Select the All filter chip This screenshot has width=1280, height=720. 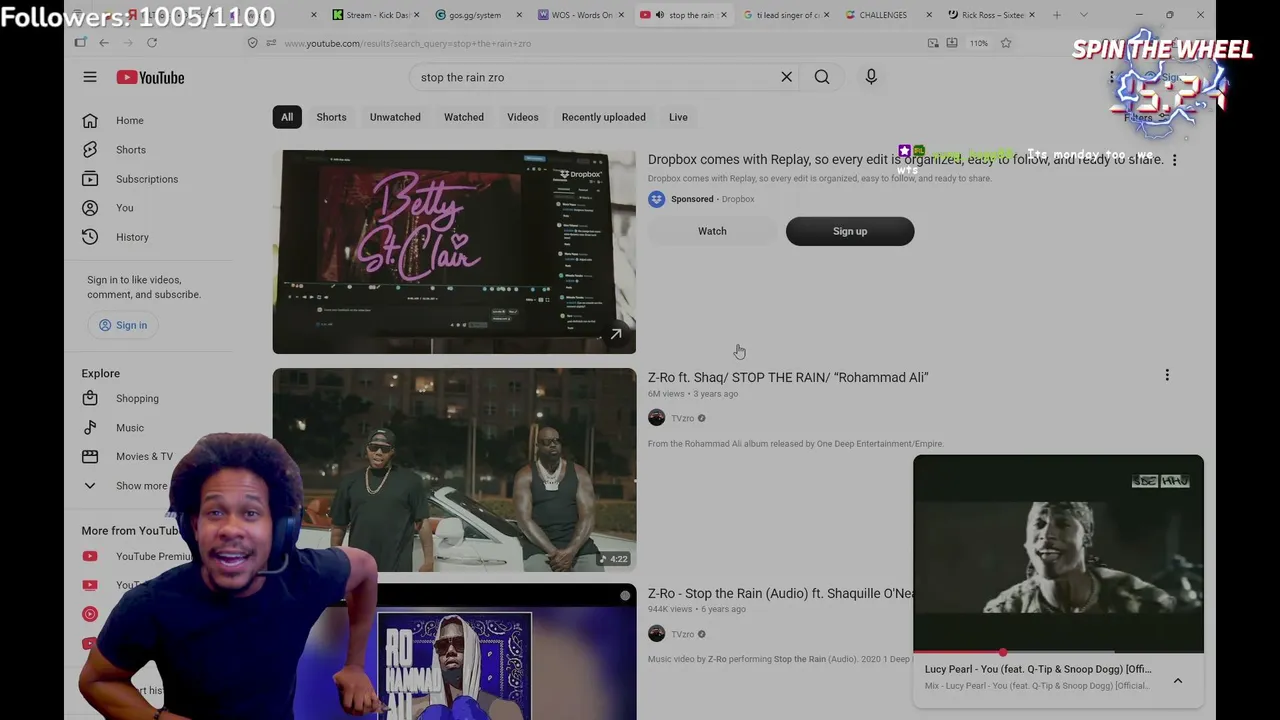[287, 117]
